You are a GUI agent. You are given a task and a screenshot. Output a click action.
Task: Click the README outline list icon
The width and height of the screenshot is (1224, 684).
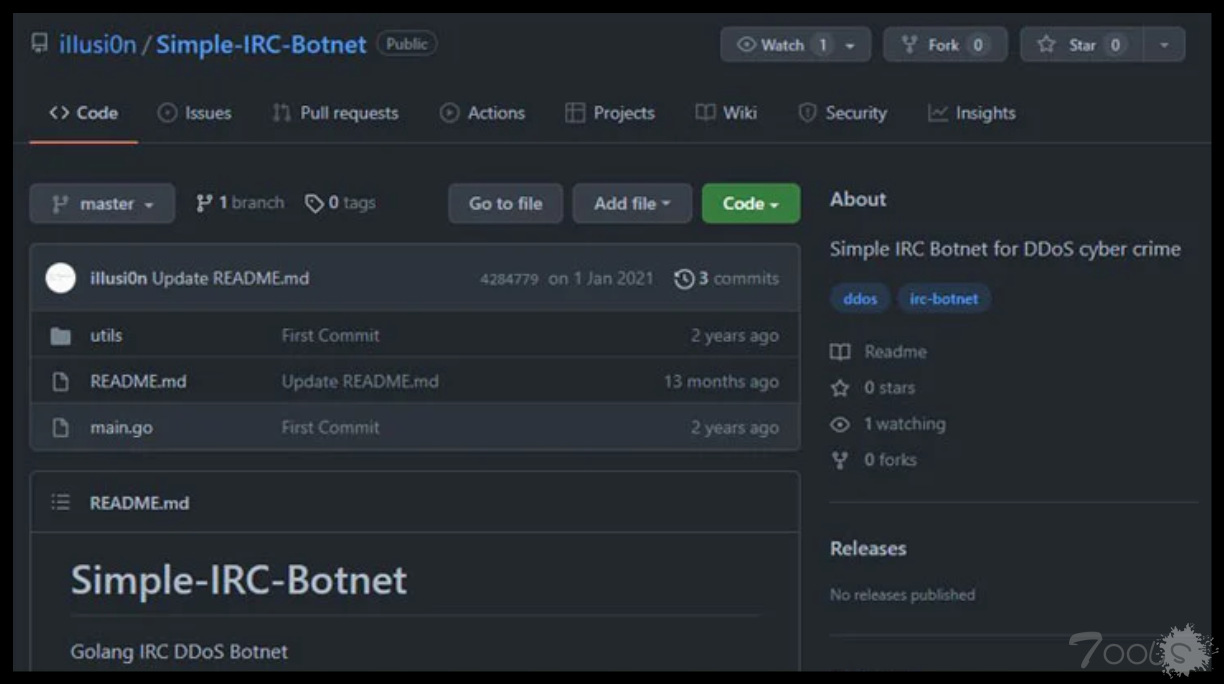[61, 503]
